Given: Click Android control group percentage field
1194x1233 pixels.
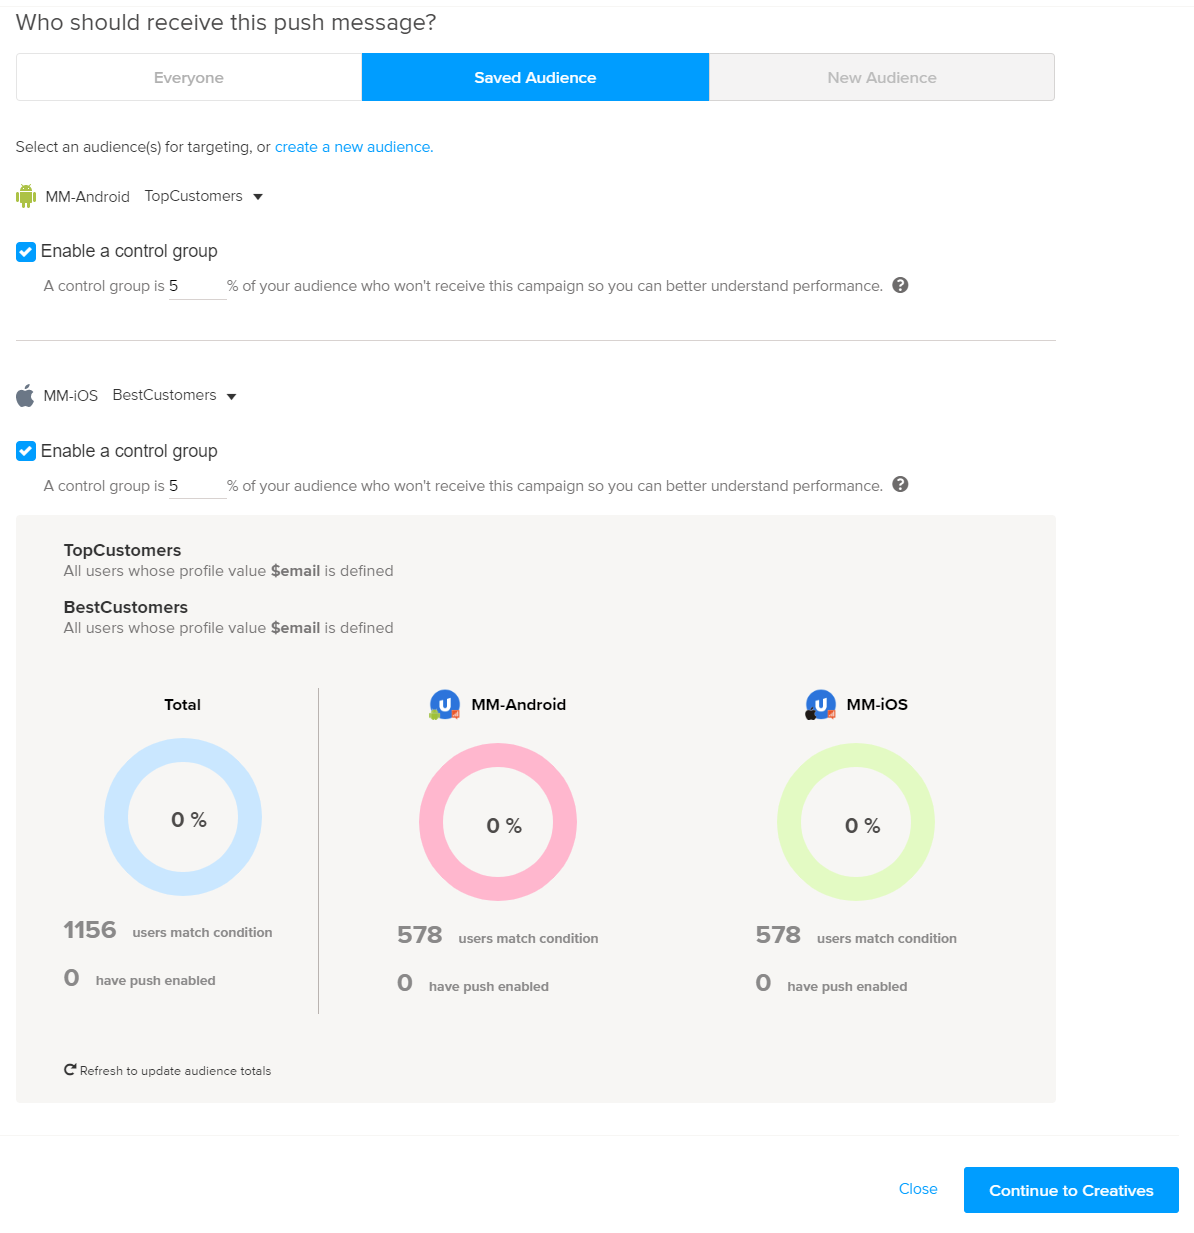Looking at the screenshot, I should (x=197, y=287).
